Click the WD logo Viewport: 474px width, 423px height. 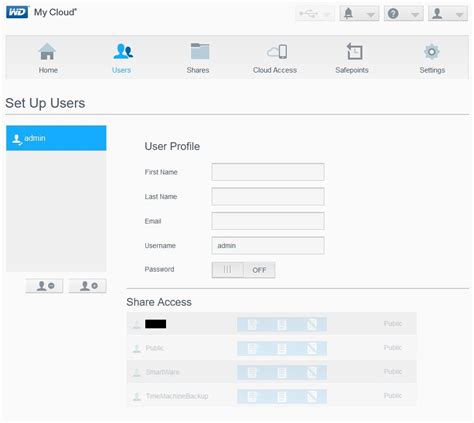[x=17, y=12]
